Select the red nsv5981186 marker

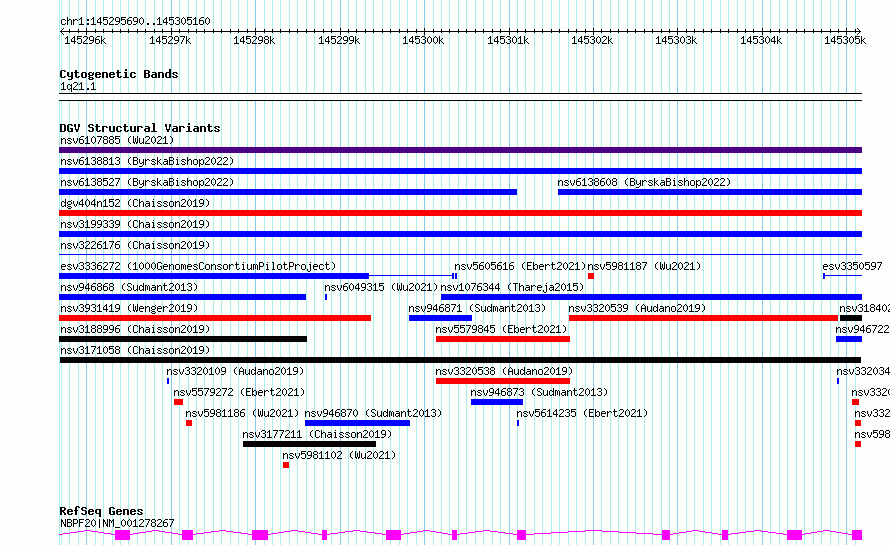189,423
